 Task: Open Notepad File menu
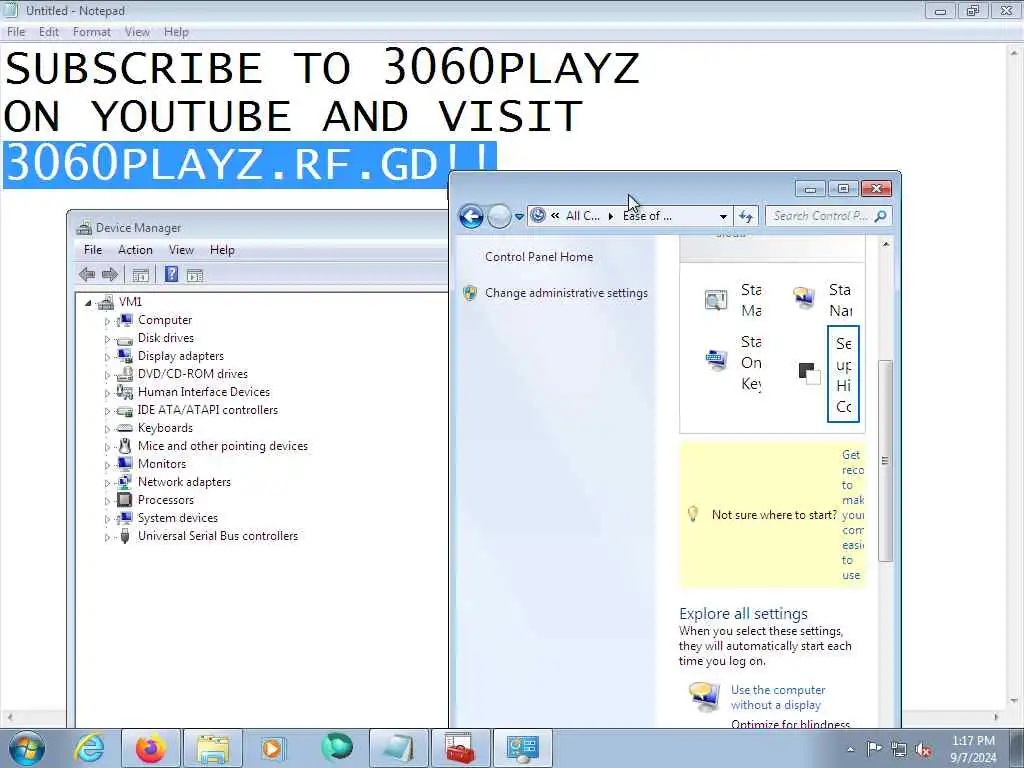point(16,32)
